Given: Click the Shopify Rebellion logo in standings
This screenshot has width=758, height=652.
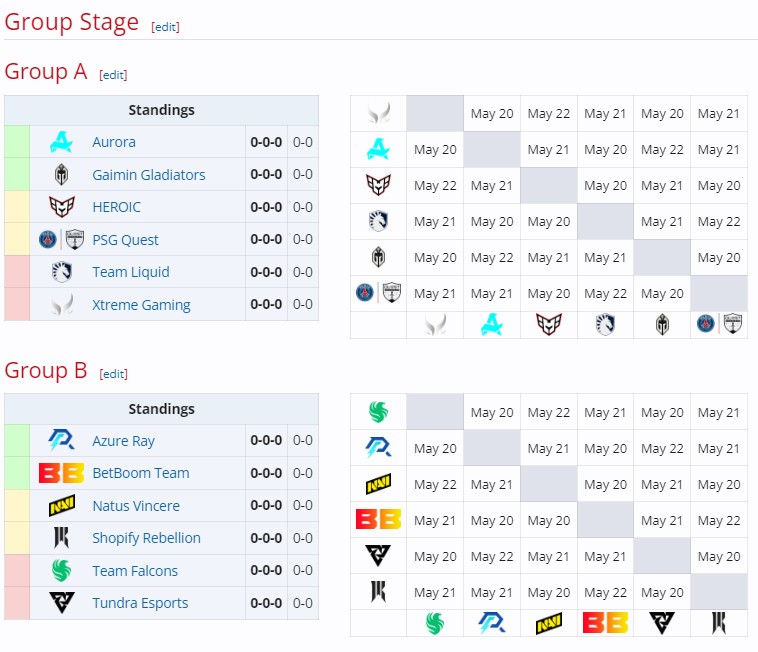Looking at the screenshot, I should pos(61,538).
